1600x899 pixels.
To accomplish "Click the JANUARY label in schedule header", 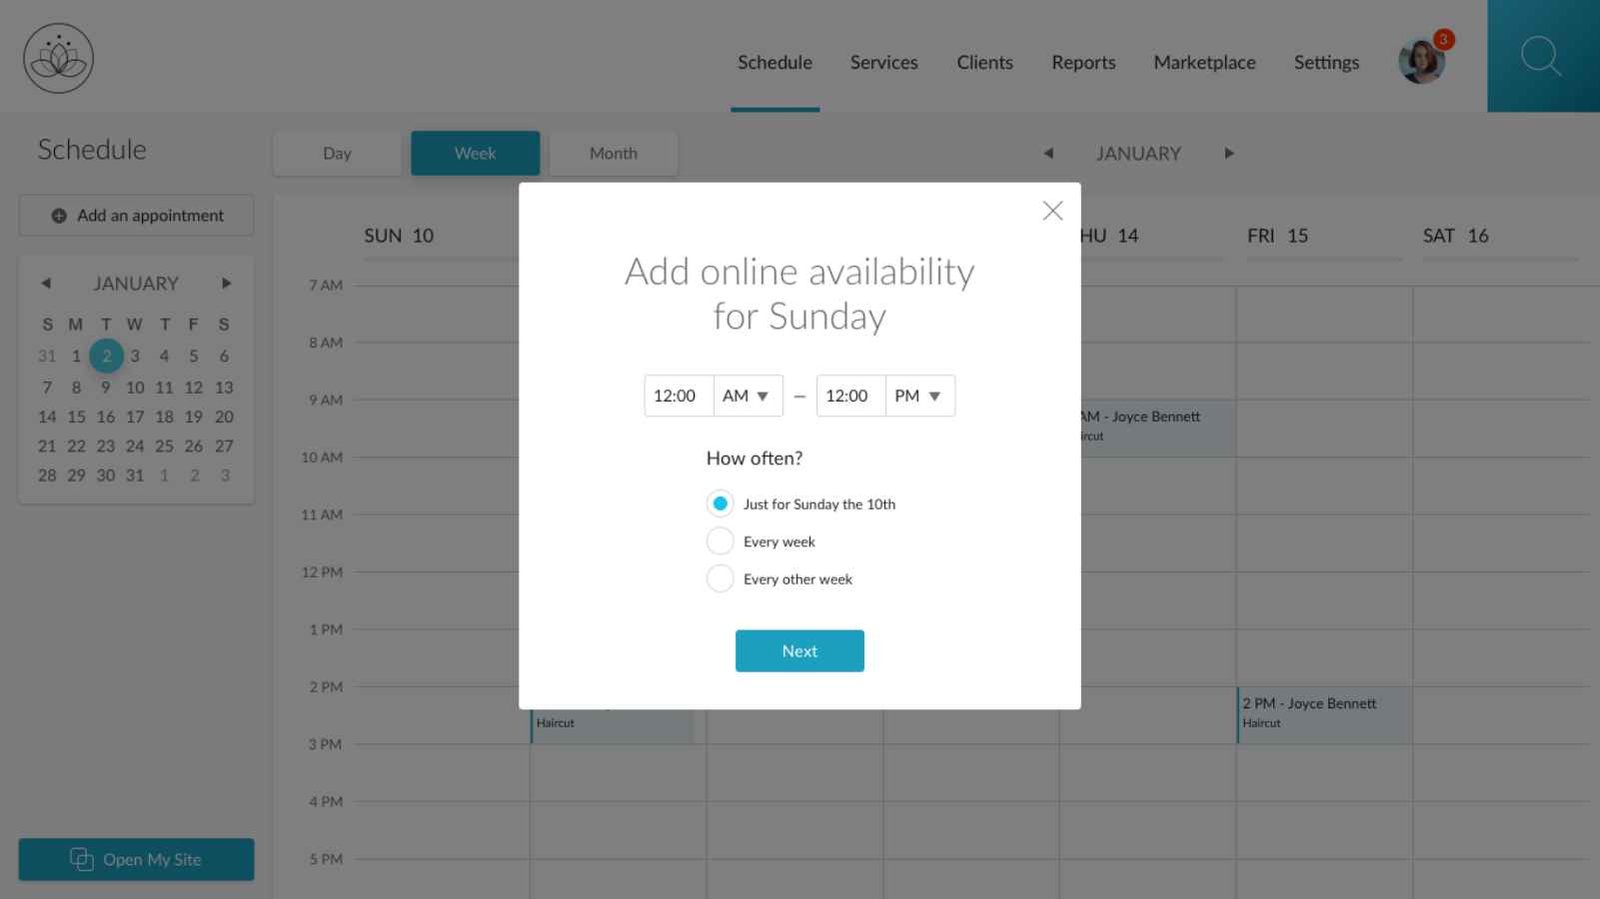I will 1138,153.
